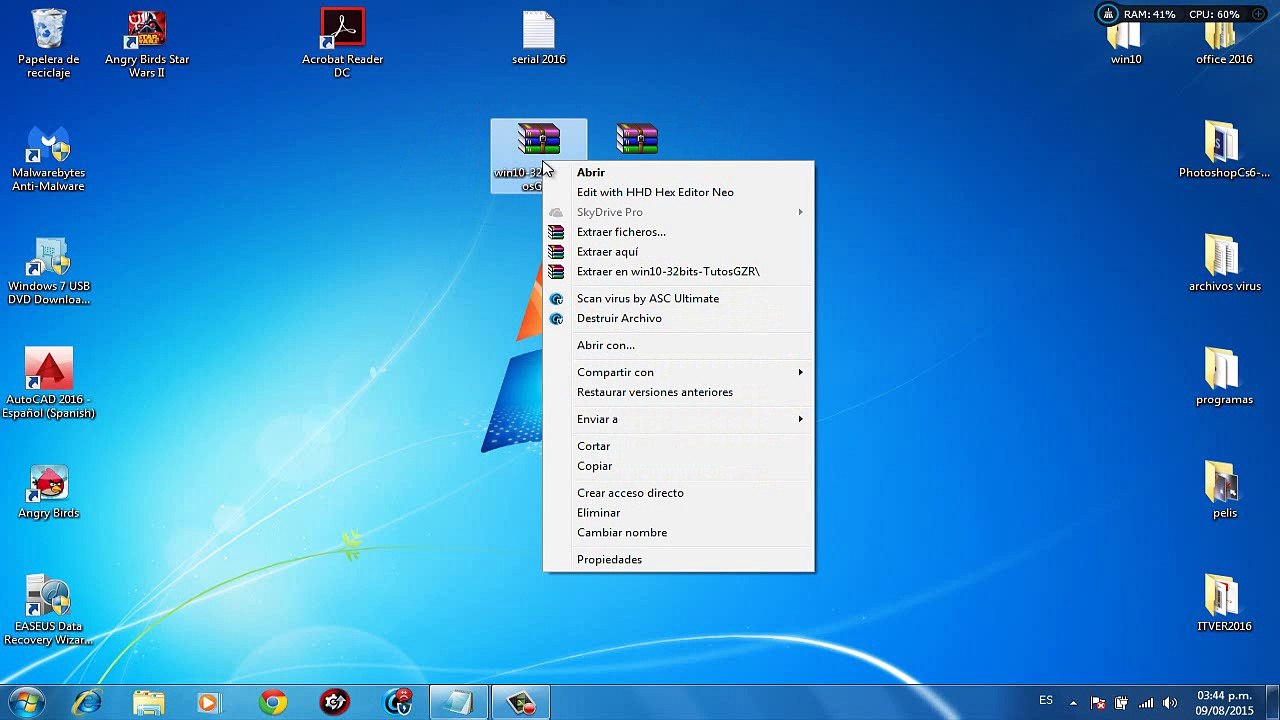Open the red gear taskbar icon

[x=335, y=703]
